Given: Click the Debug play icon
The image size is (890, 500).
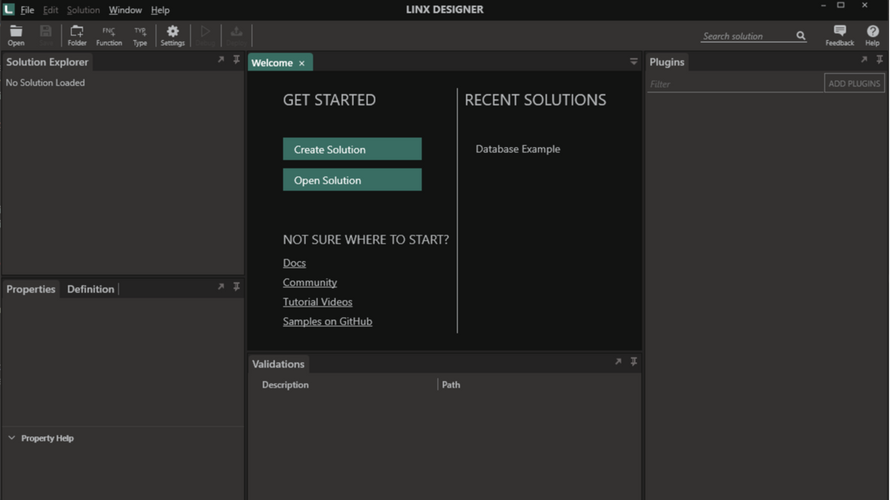Looking at the screenshot, I should coord(205,35).
